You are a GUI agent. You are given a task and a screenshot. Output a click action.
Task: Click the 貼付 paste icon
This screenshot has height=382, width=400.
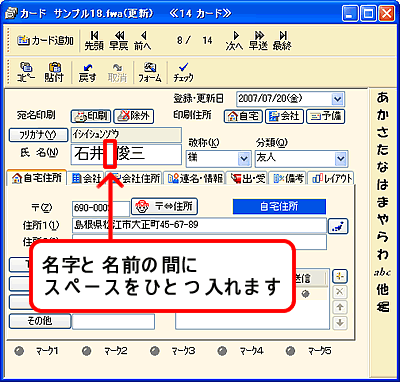pos(54,72)
